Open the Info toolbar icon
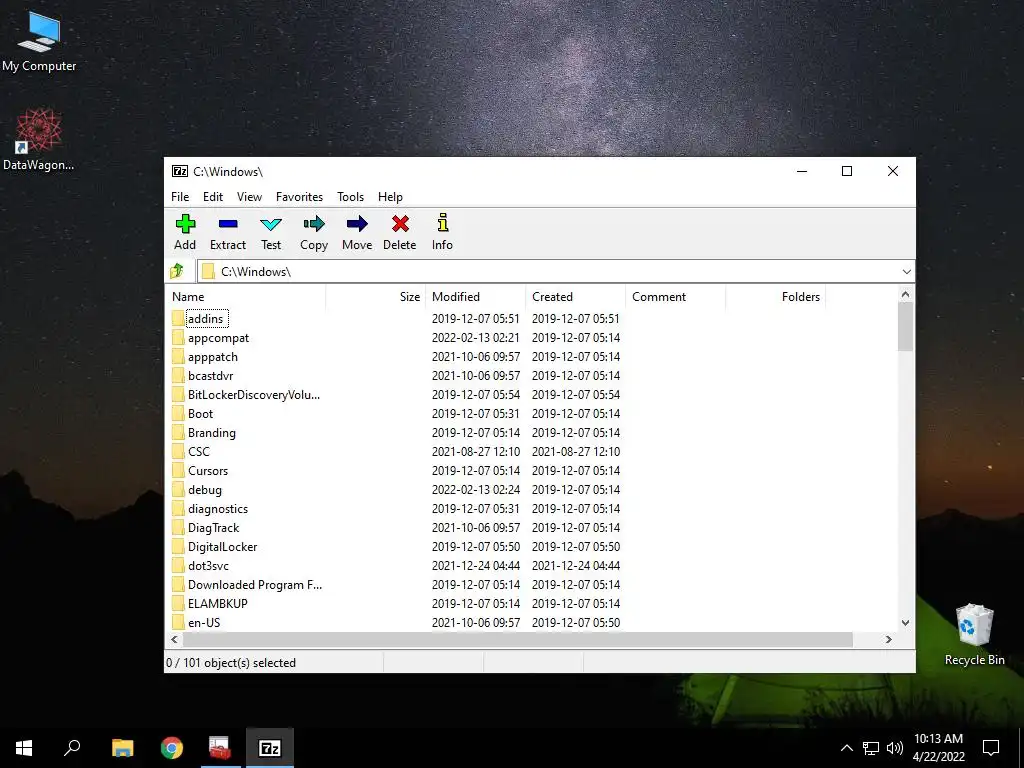The height and width of the screenshot is (768, 1024). [443, 223]
